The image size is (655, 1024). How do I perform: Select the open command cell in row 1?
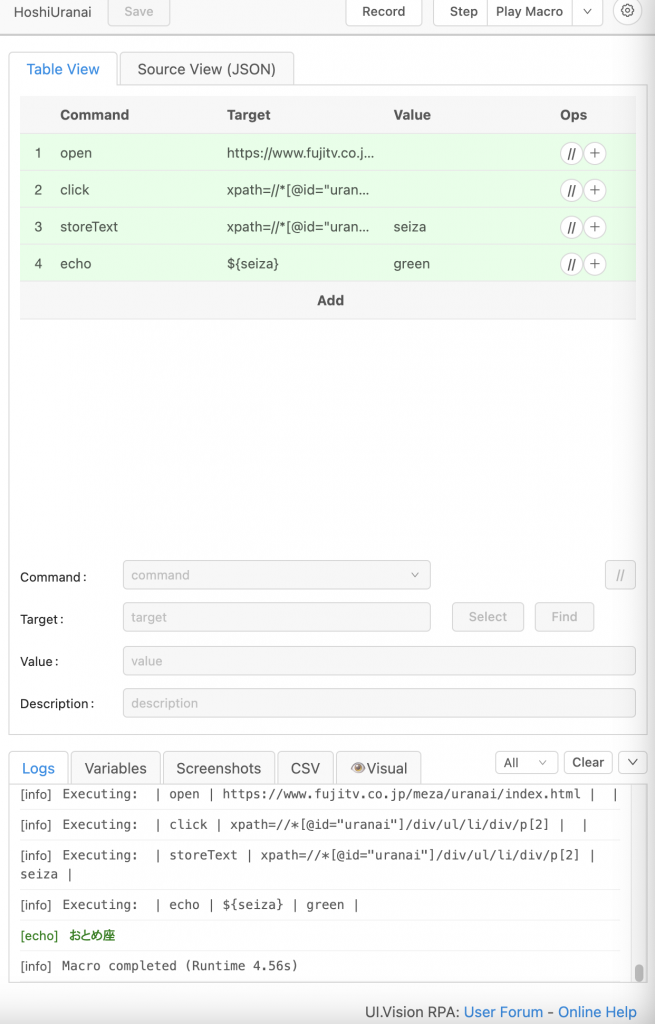click(x=76, y=153)
